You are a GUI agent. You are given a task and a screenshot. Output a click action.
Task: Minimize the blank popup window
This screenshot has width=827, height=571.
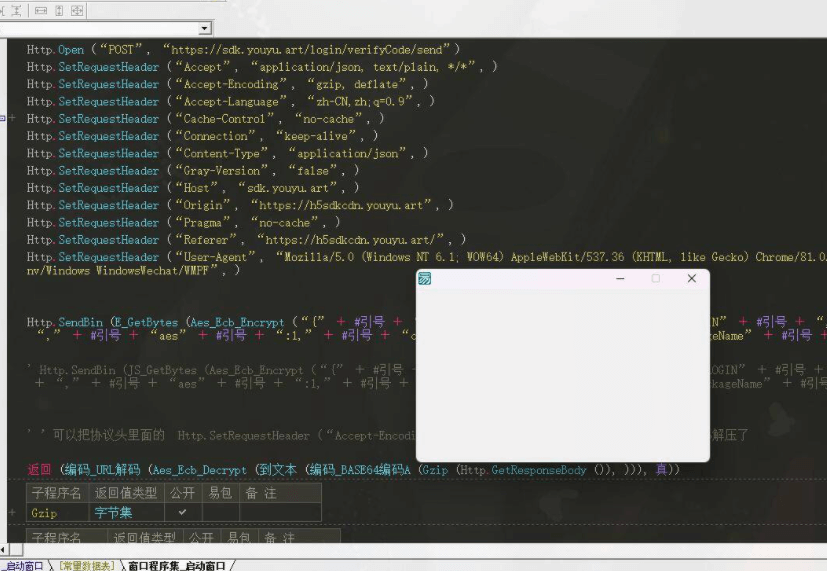pyautogui.click(x=620, y=278)
